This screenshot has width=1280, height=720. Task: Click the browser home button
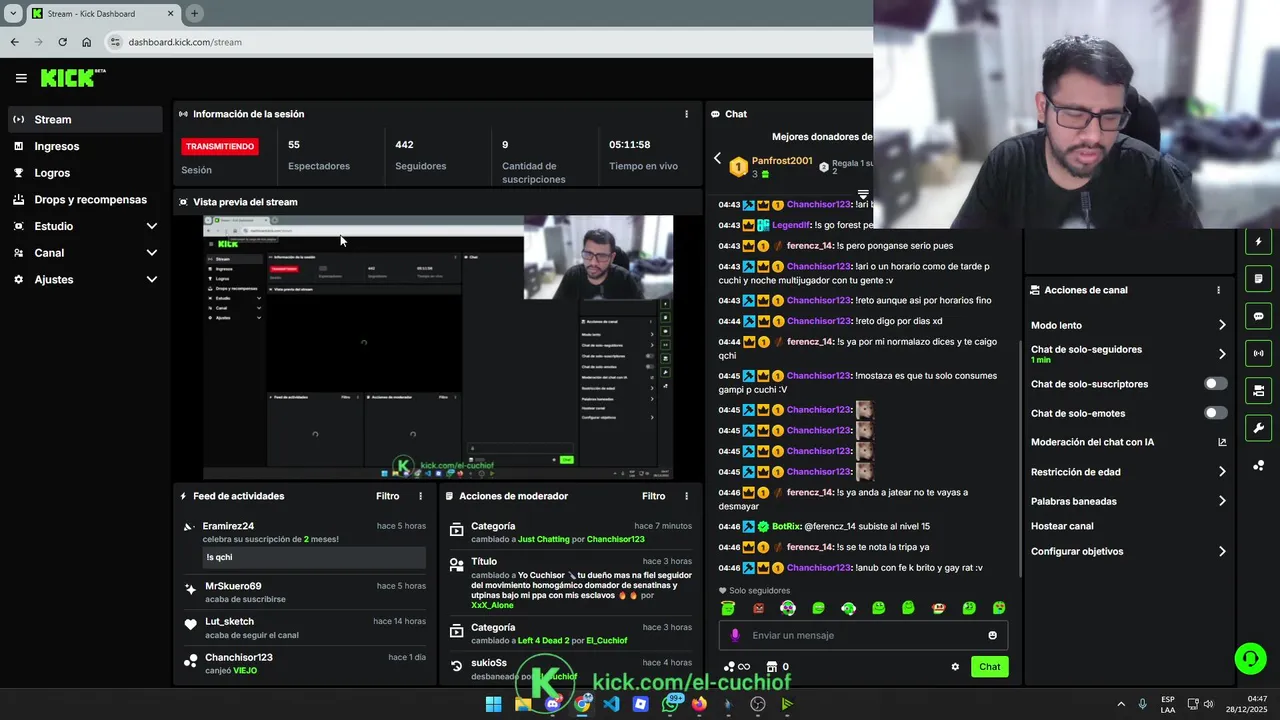(x=87, y=42)
